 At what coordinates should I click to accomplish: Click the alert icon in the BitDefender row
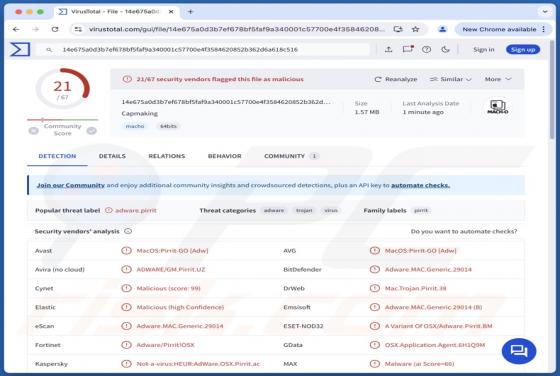(x=375, y=269)
